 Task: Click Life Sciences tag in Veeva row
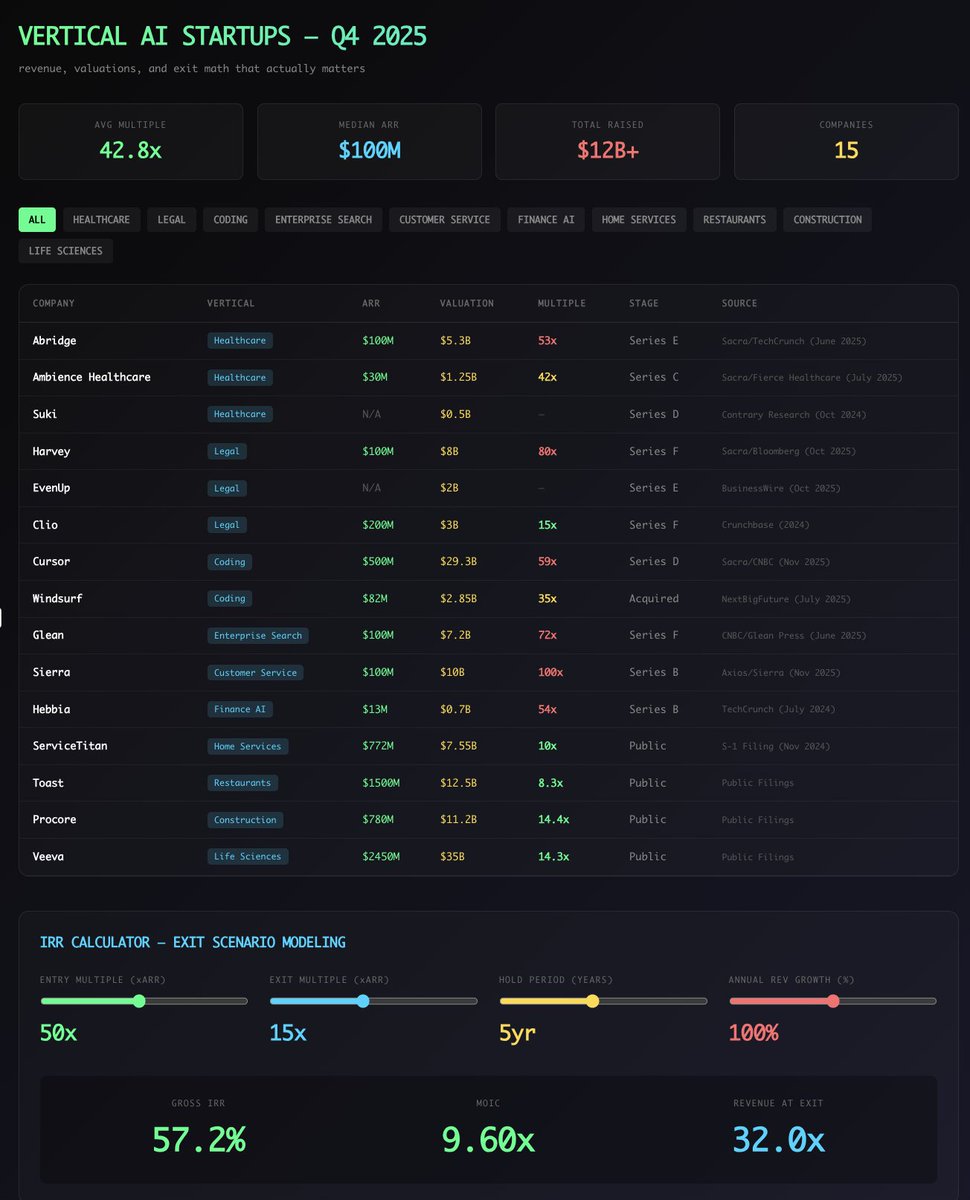tap(248, 857)
